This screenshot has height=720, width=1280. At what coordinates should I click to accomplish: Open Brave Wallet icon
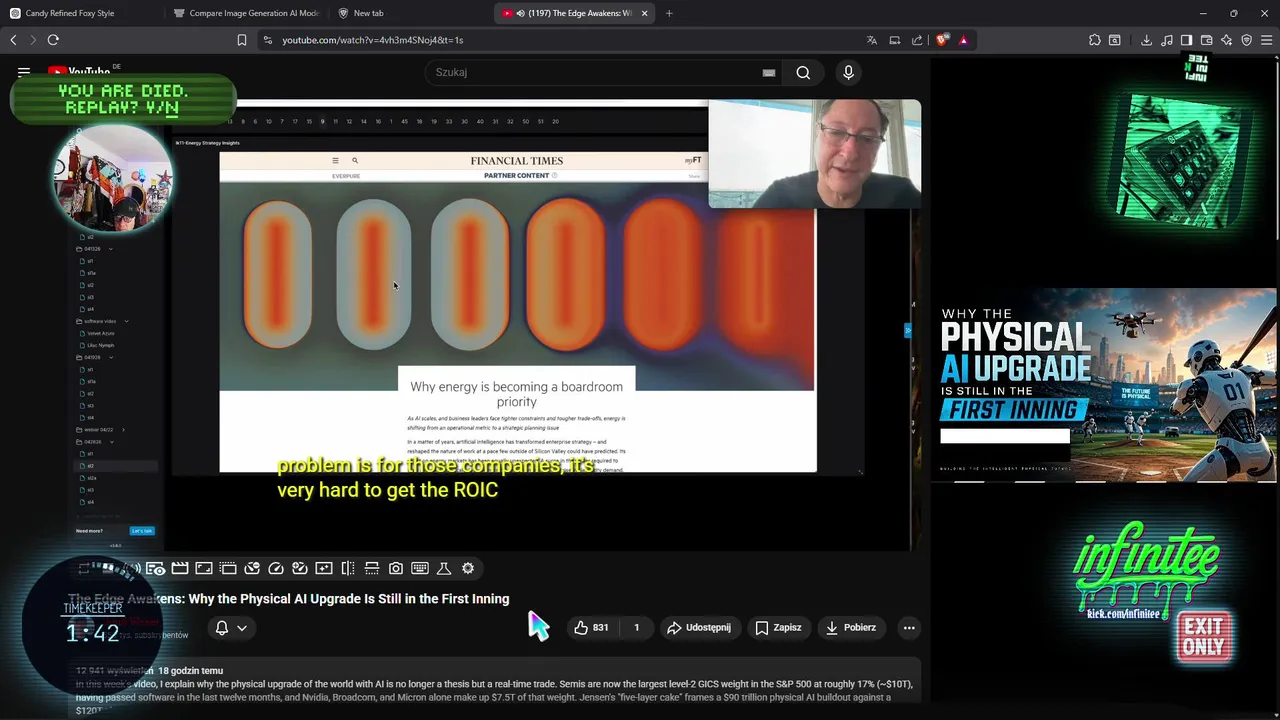pyautogui.click(x=1206, y=40)
